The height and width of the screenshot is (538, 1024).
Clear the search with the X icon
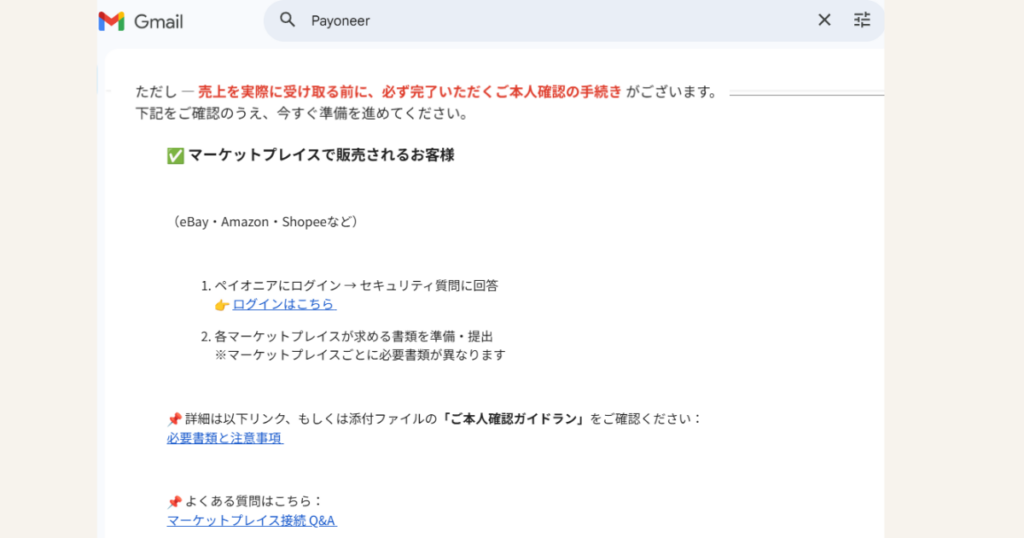pyautogui.click(x=824, y=20)
